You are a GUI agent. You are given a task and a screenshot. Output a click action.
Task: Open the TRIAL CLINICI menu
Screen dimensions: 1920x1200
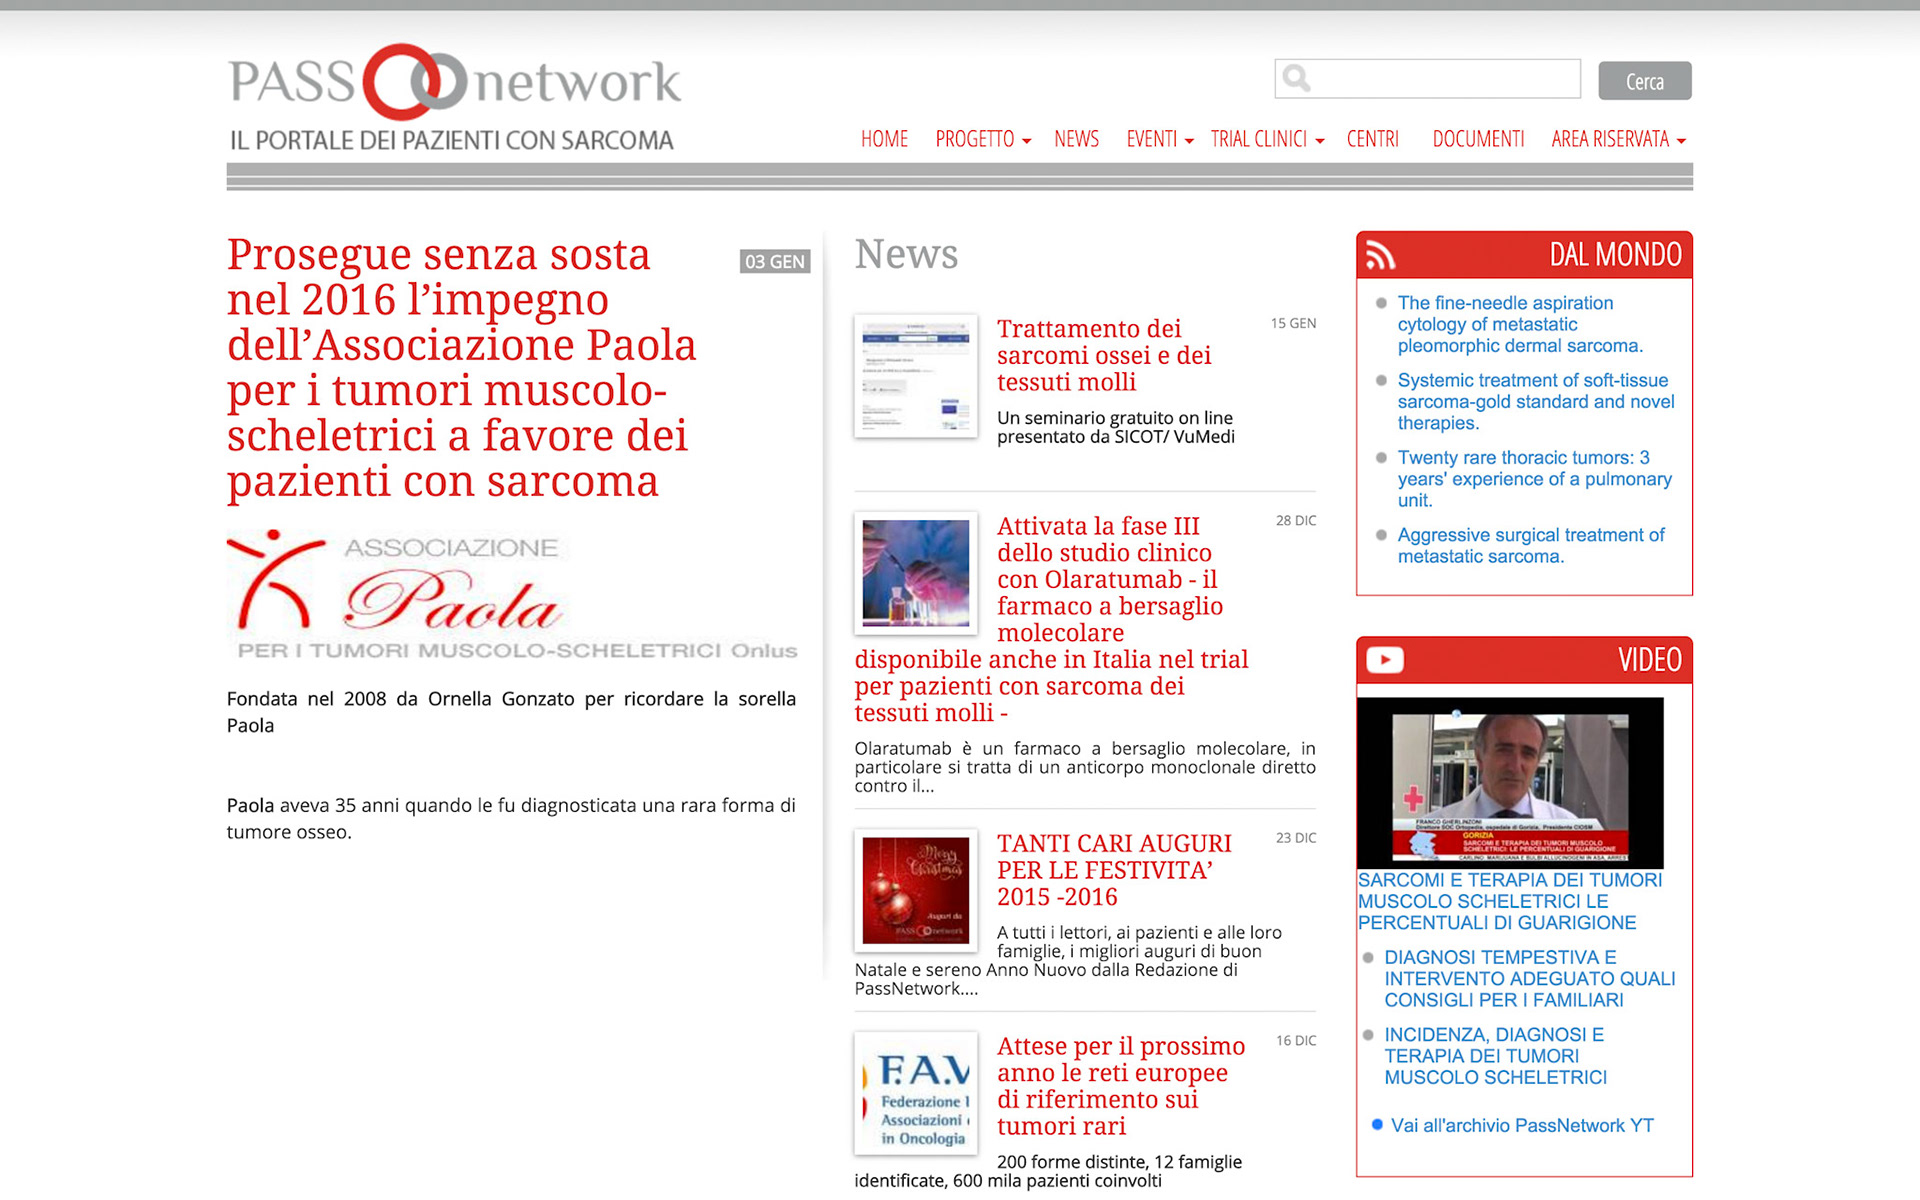[1258, 139]
